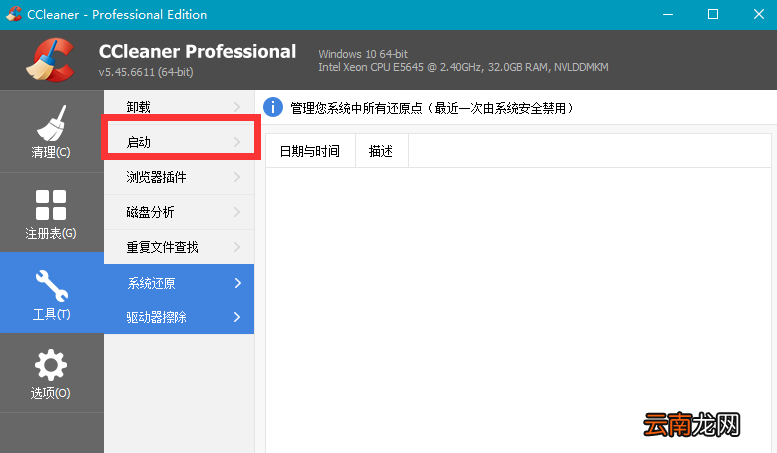Click the version text v5.45.6611 (64-bit)
The image size is (777, 453).
(x=146, y=72)
